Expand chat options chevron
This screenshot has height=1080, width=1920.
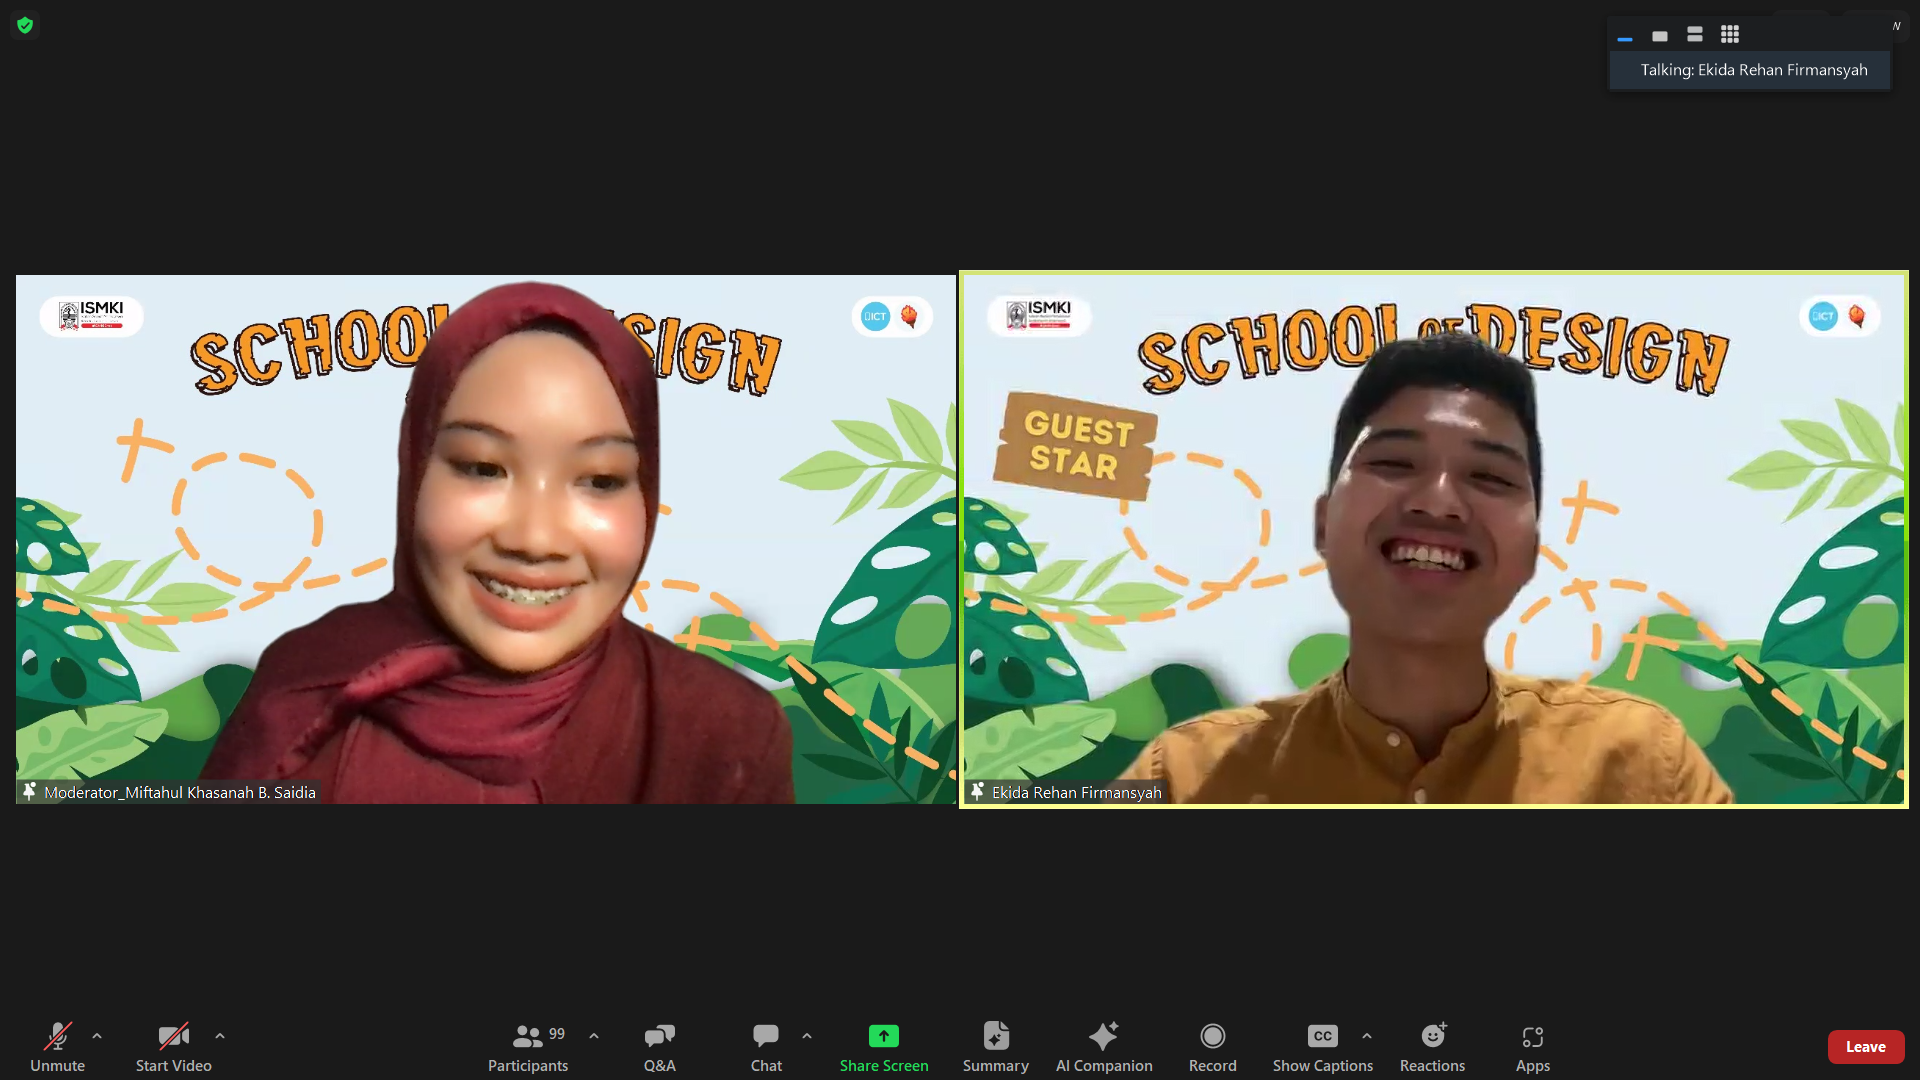point(807,1036)
